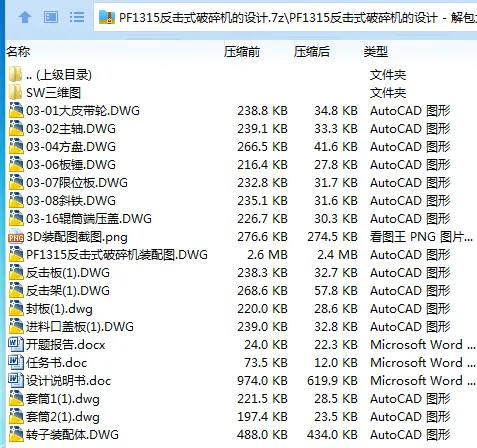477x448 pixels.
Task: Select file name 3D装配图截图.png
Action: (x=77, y=237)
